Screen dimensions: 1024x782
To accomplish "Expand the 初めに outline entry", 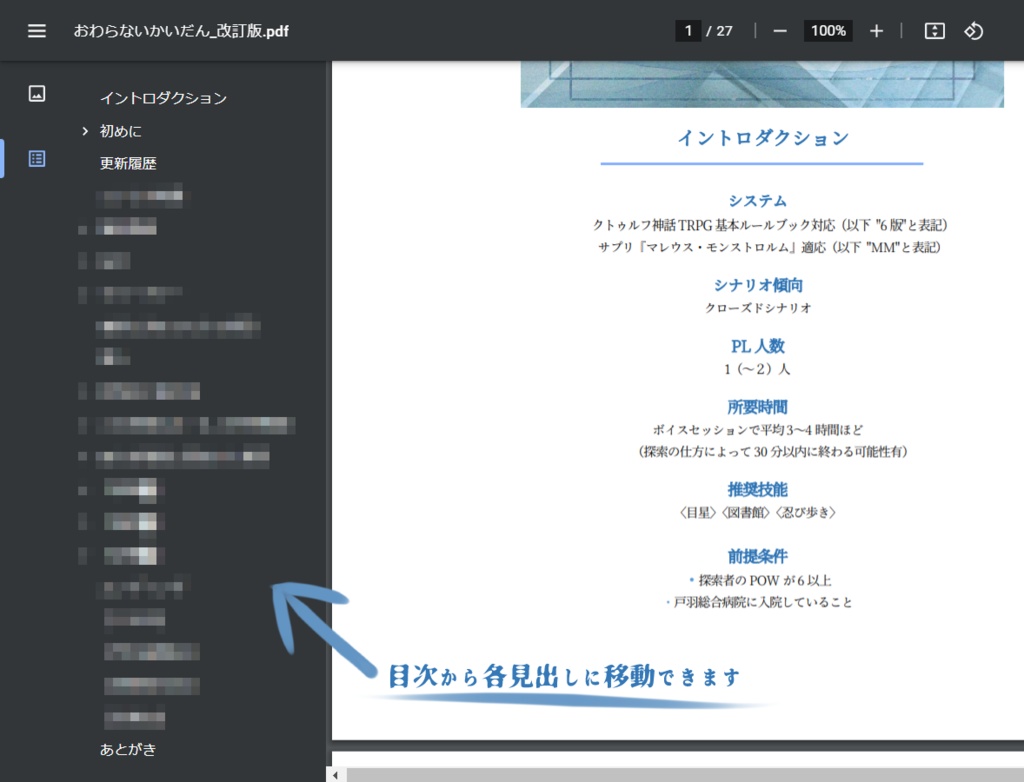I will tap(84, 130).
